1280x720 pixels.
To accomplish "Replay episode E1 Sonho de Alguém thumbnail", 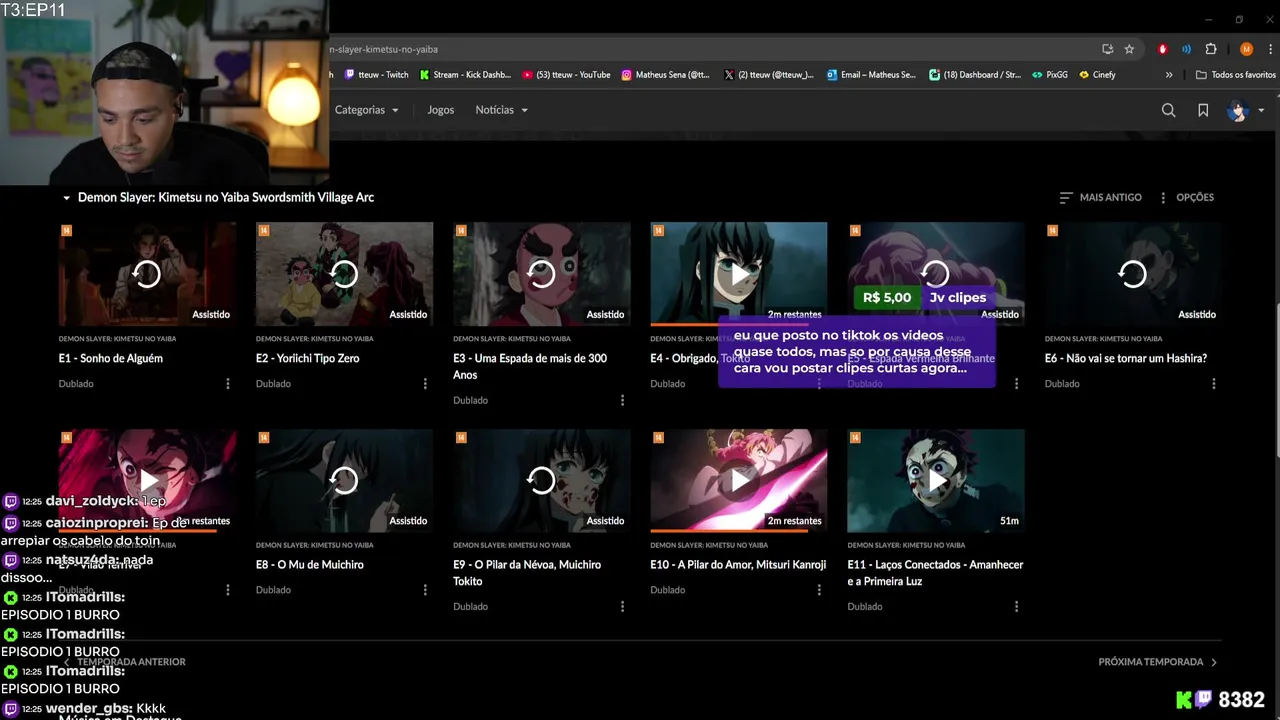I will pyautogui.click(x=147, y=273).
